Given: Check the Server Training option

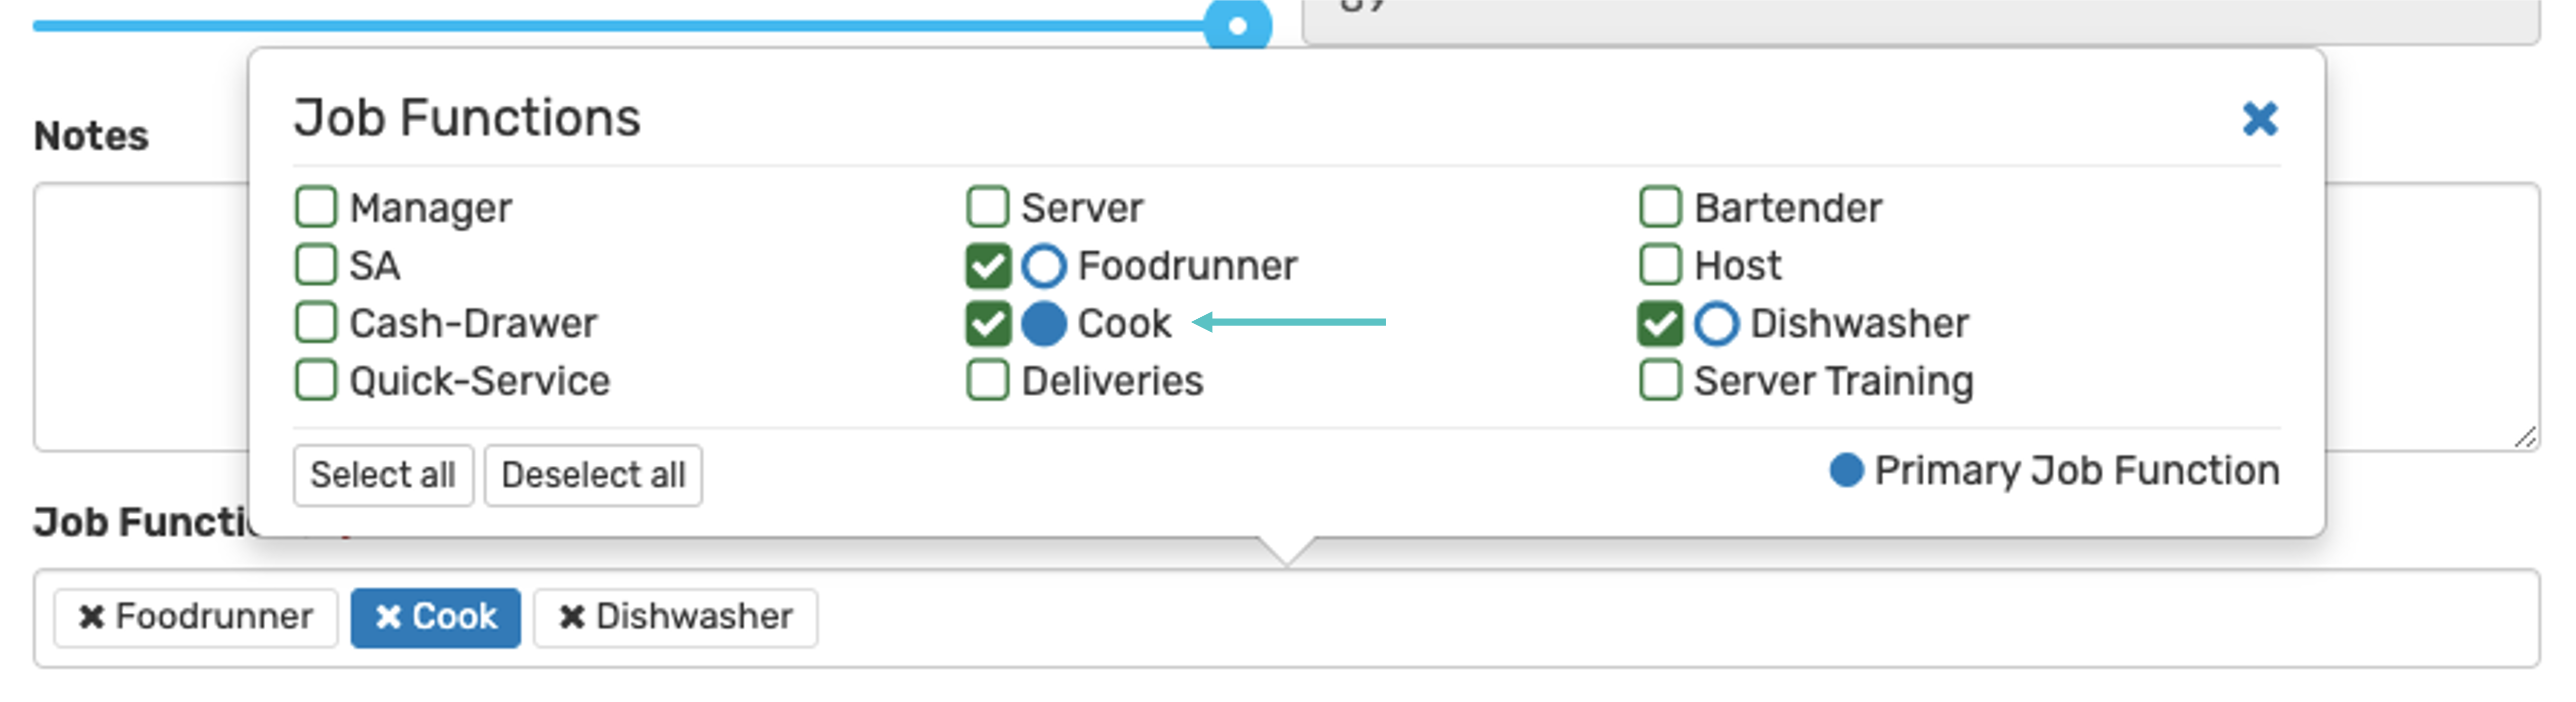Looking at the screenshot, I should (x=1660, y=381).
